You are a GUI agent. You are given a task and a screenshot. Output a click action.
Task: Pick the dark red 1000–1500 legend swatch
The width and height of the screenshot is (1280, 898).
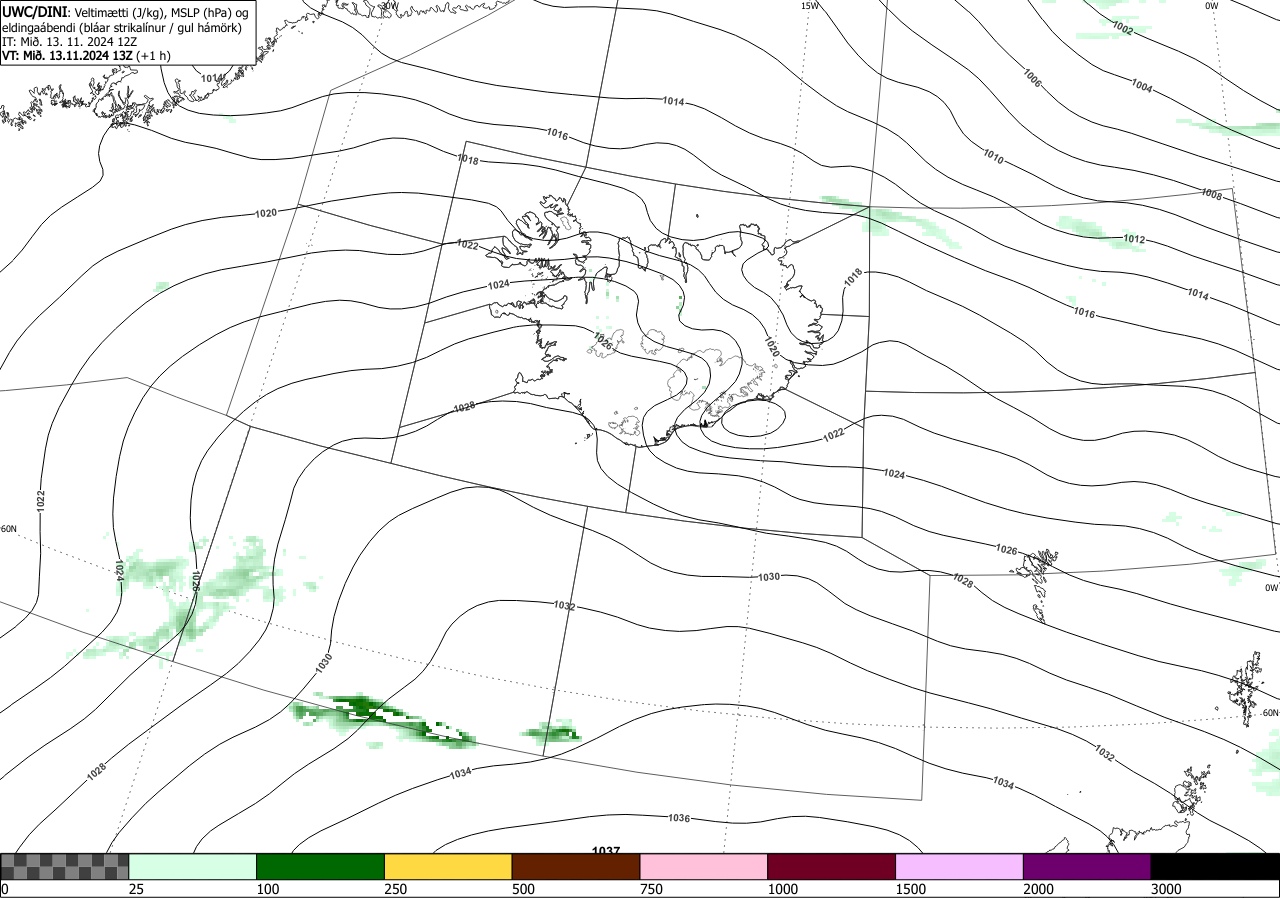pos(832,866)
